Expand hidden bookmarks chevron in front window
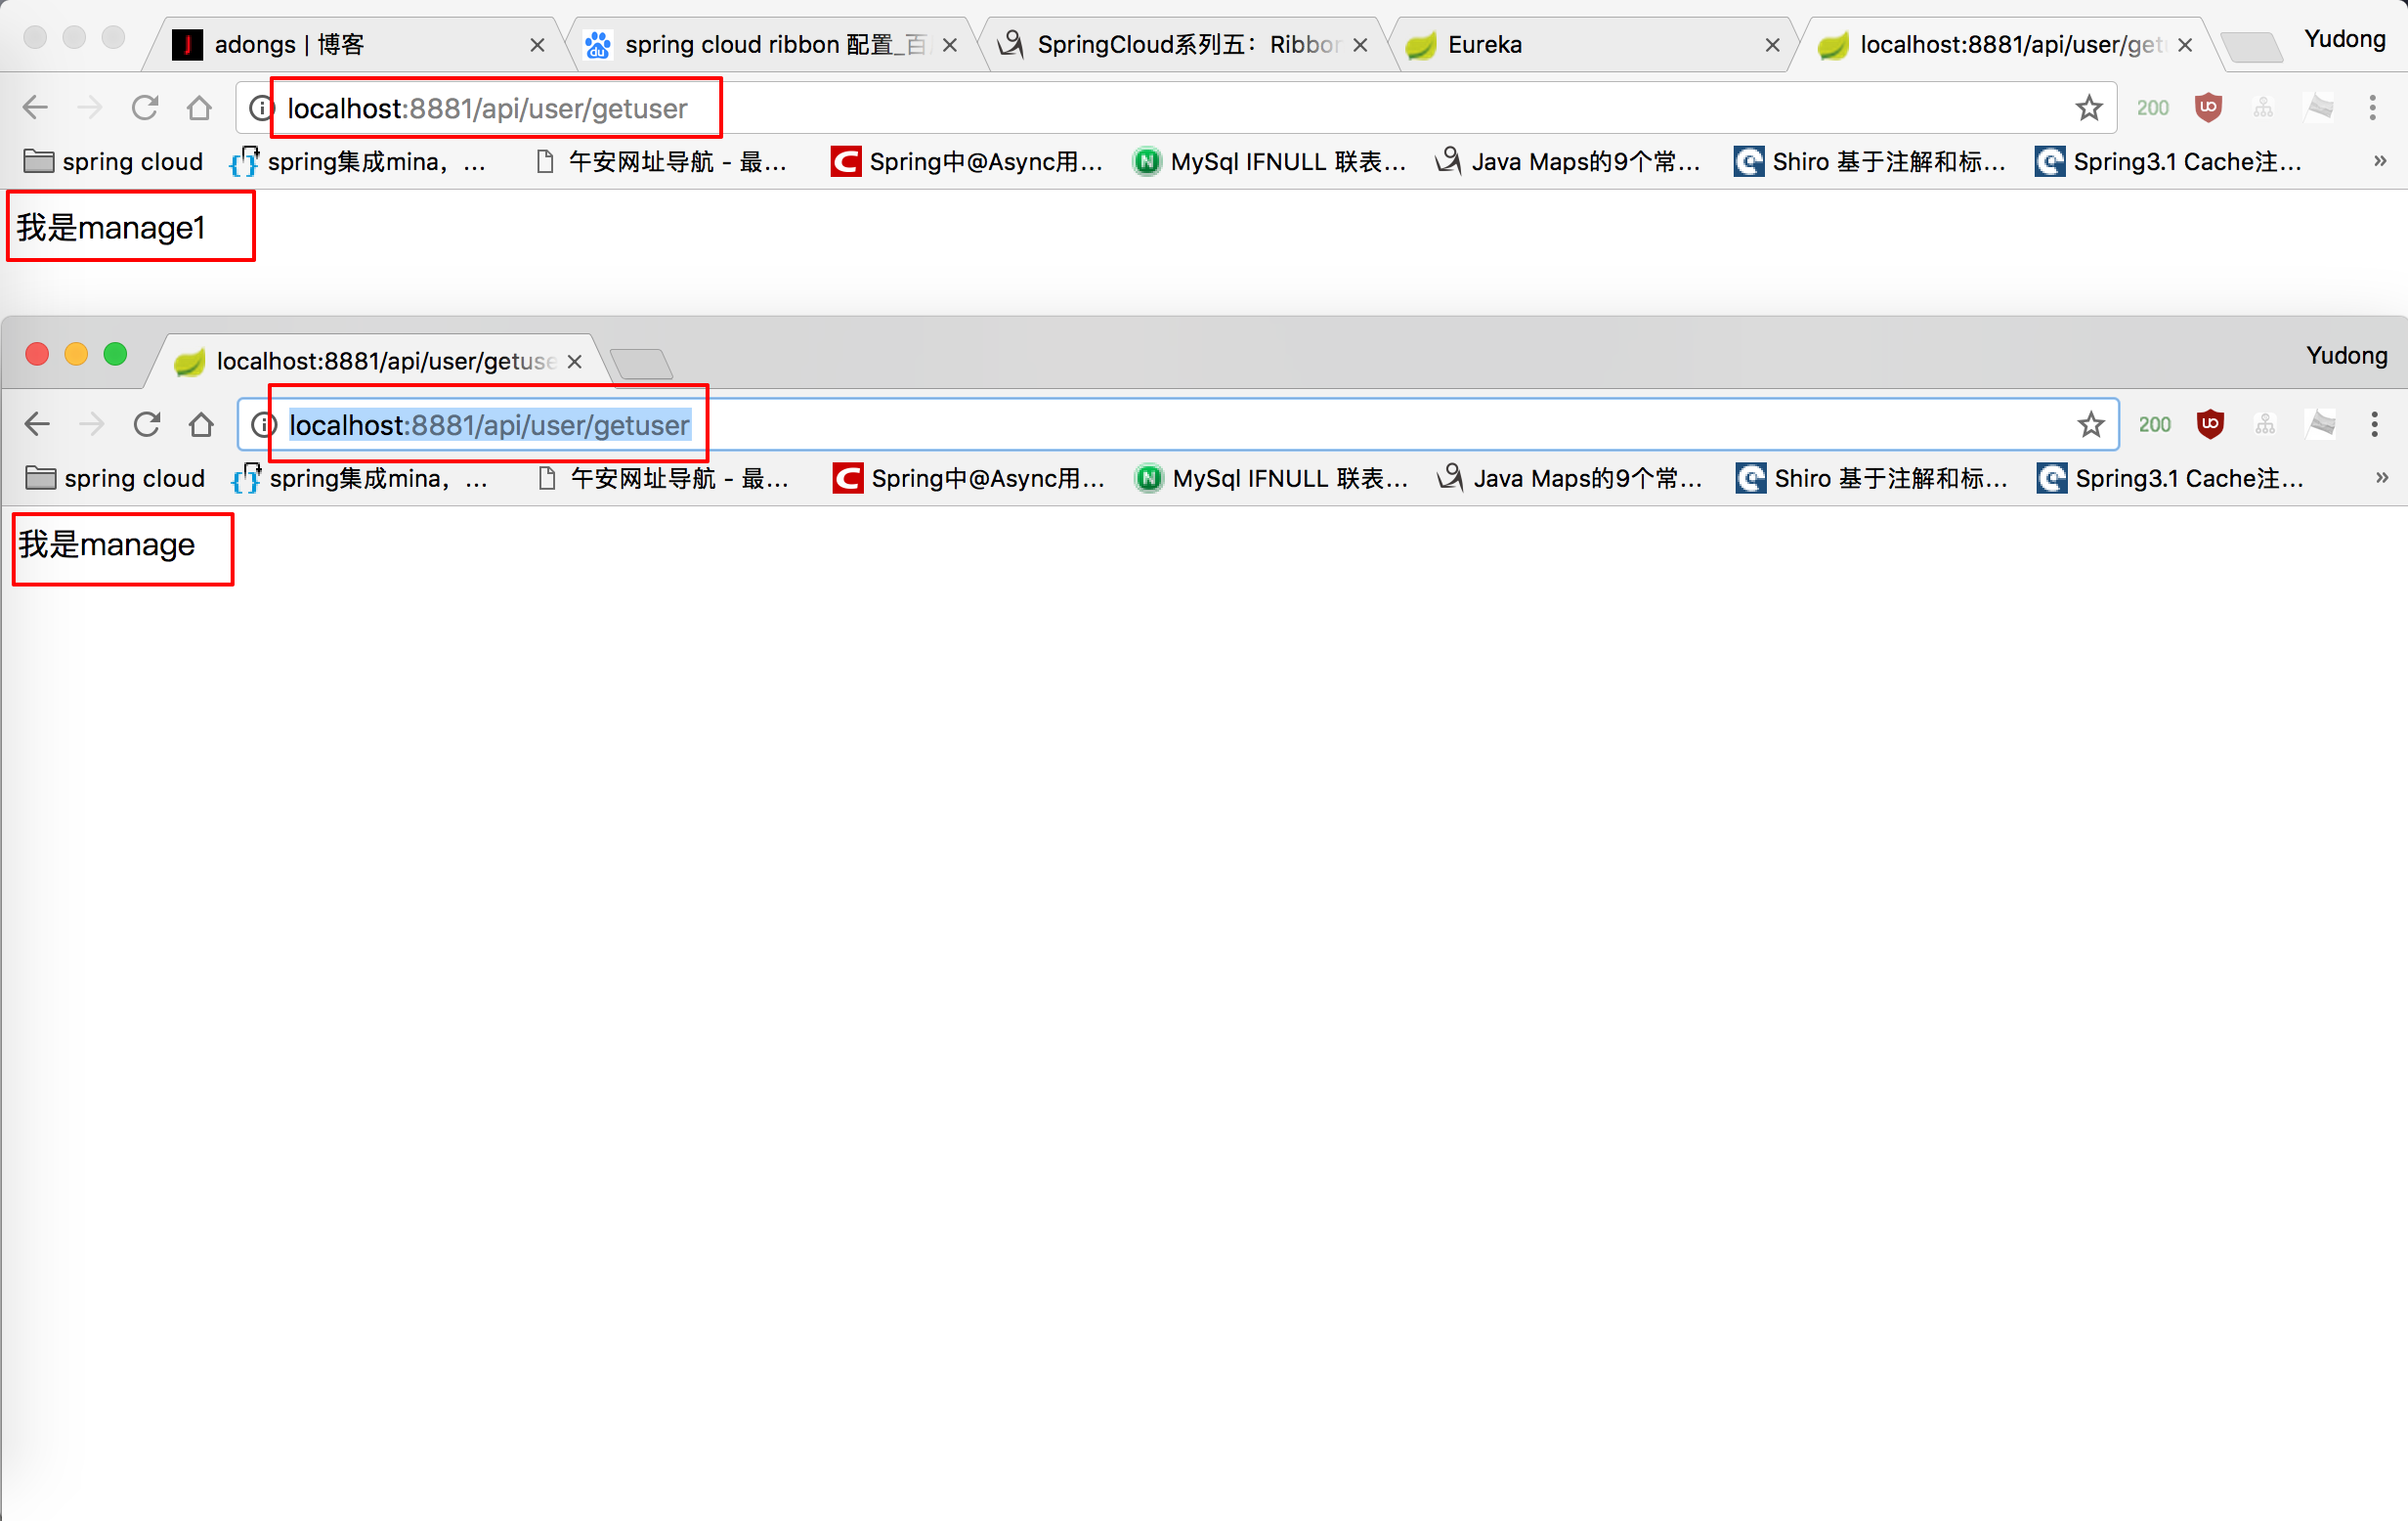Screen dimensions: 2408x1521 [2382, 478]
